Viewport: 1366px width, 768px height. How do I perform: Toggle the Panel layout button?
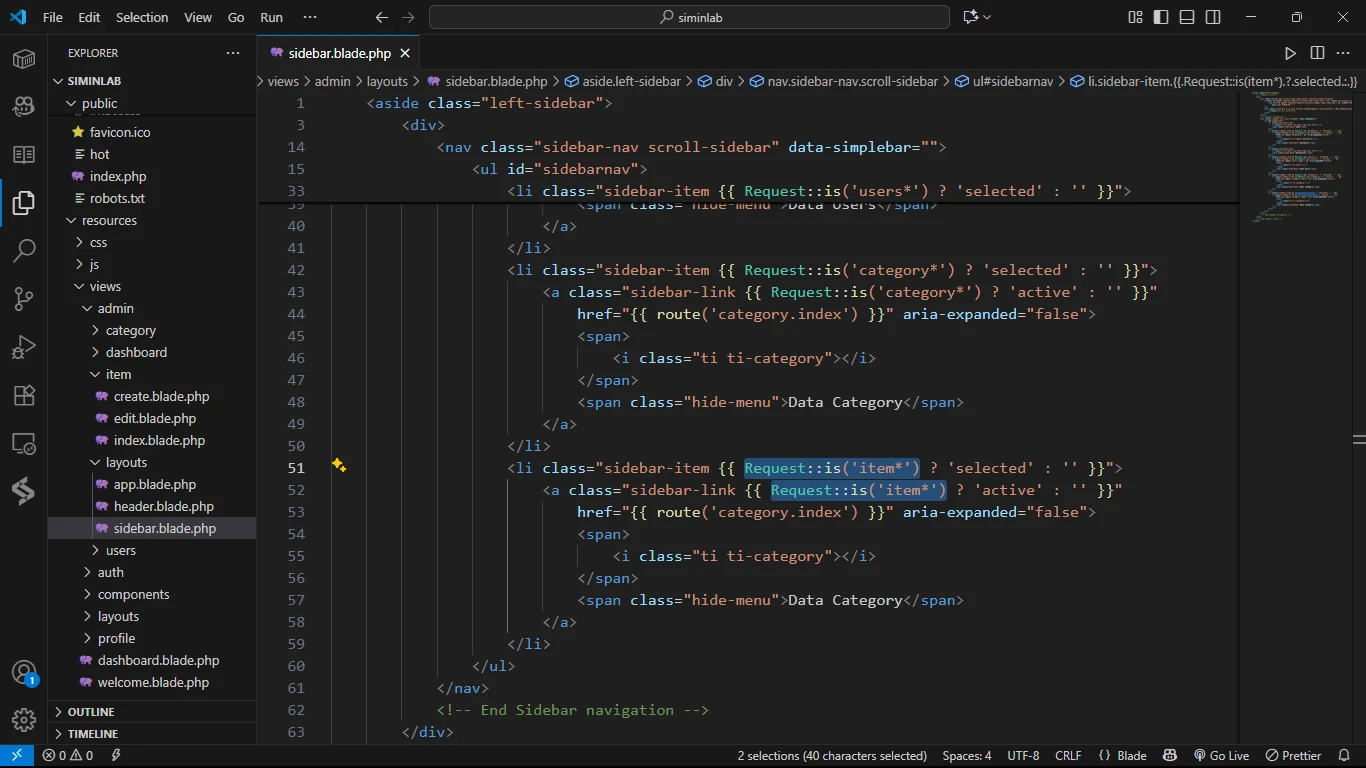point(1187,17)
